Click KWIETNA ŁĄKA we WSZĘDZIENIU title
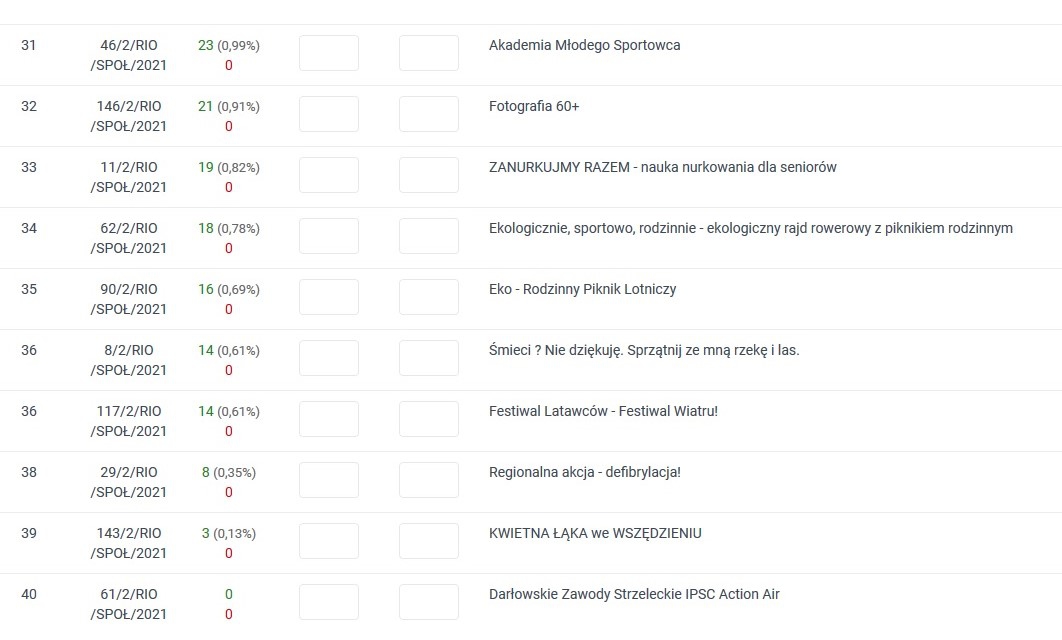This screenshot has width=1062, height=640. [x=595, y=533]
